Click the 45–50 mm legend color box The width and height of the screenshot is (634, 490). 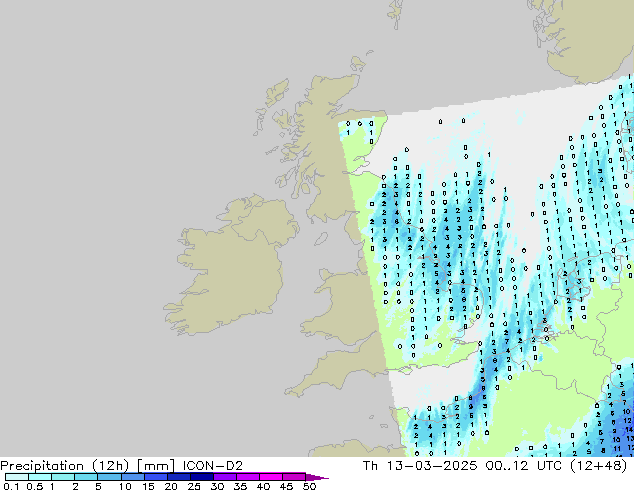click(x=294, y=477)
